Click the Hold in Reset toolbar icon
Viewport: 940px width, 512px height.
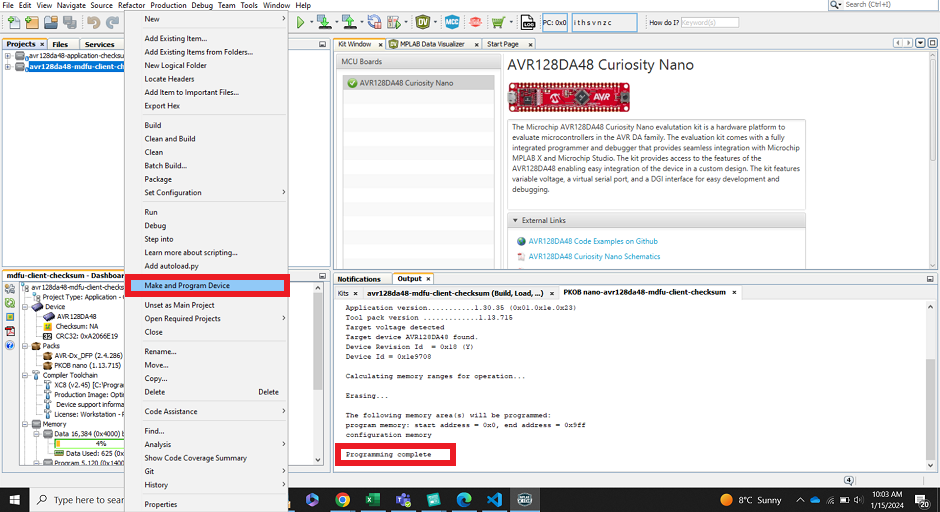click(374, 23)
